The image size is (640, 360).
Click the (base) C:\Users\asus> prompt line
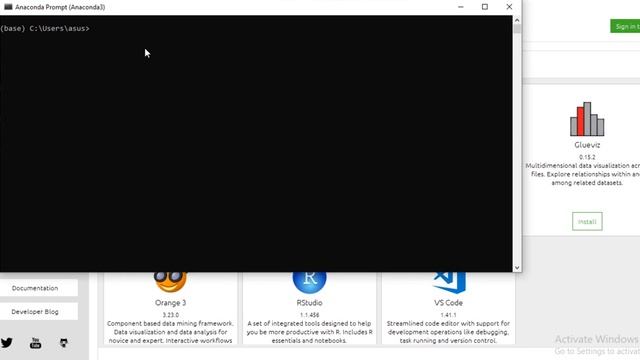[45, 29]
